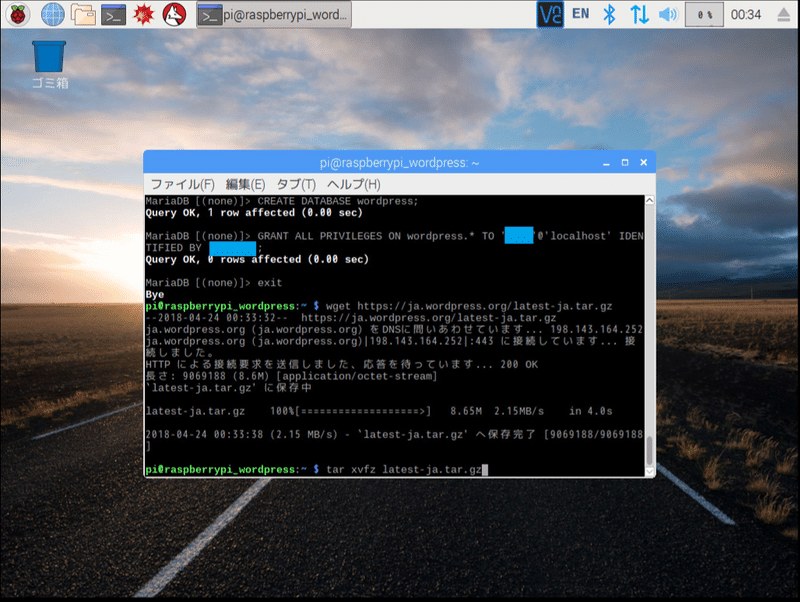
Task: Click the terminal scrollbar up arrow
Action: tap(649, 200)
